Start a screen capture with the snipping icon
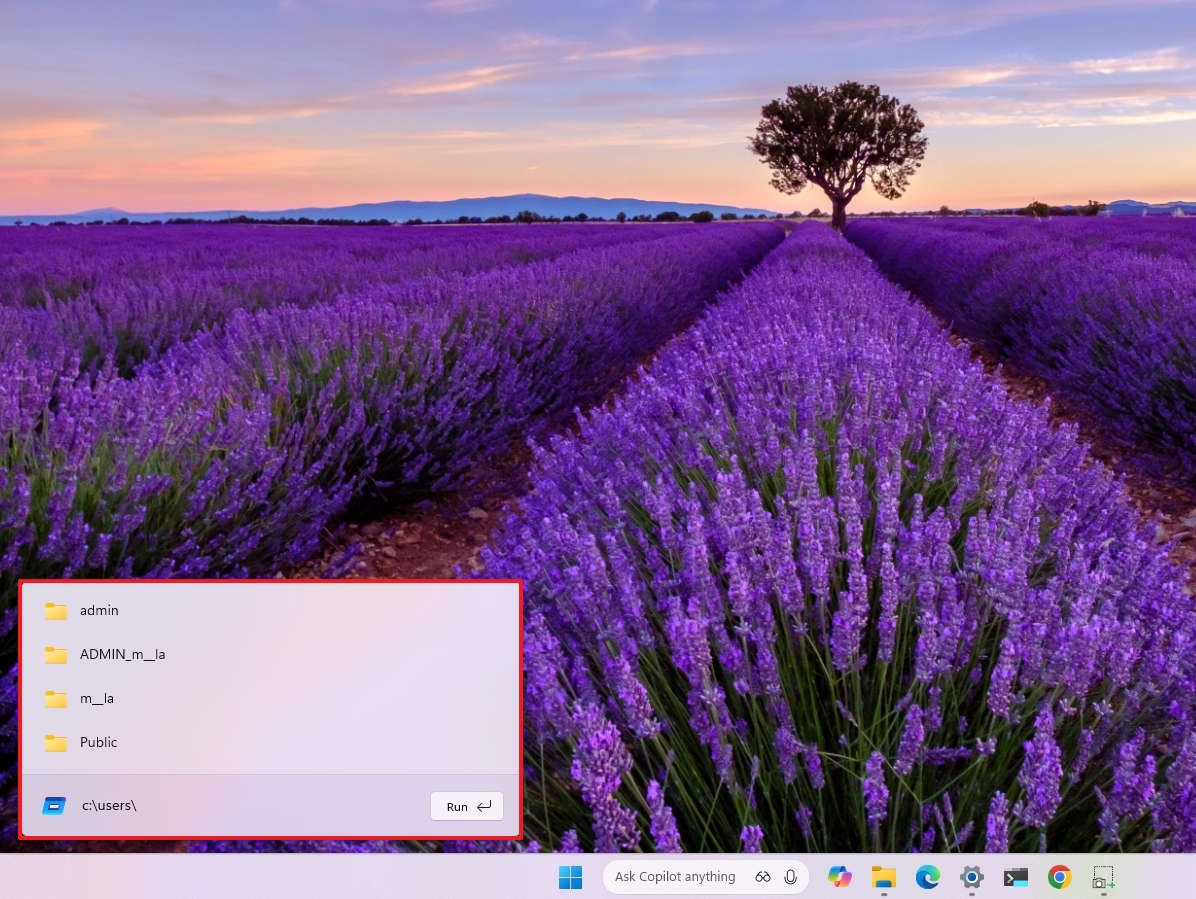The width and height of the screenshot is (1196, 899). coord(1103,877)
